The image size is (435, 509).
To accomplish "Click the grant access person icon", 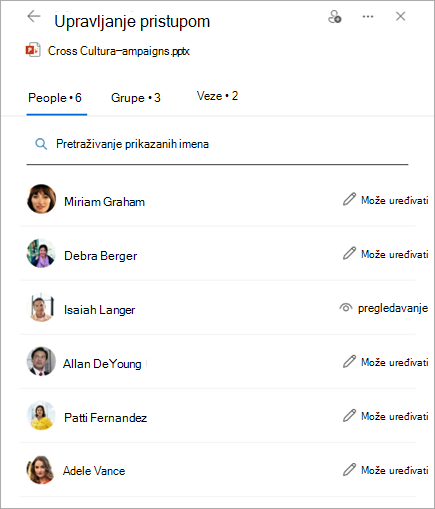I will tap(334, 16).
